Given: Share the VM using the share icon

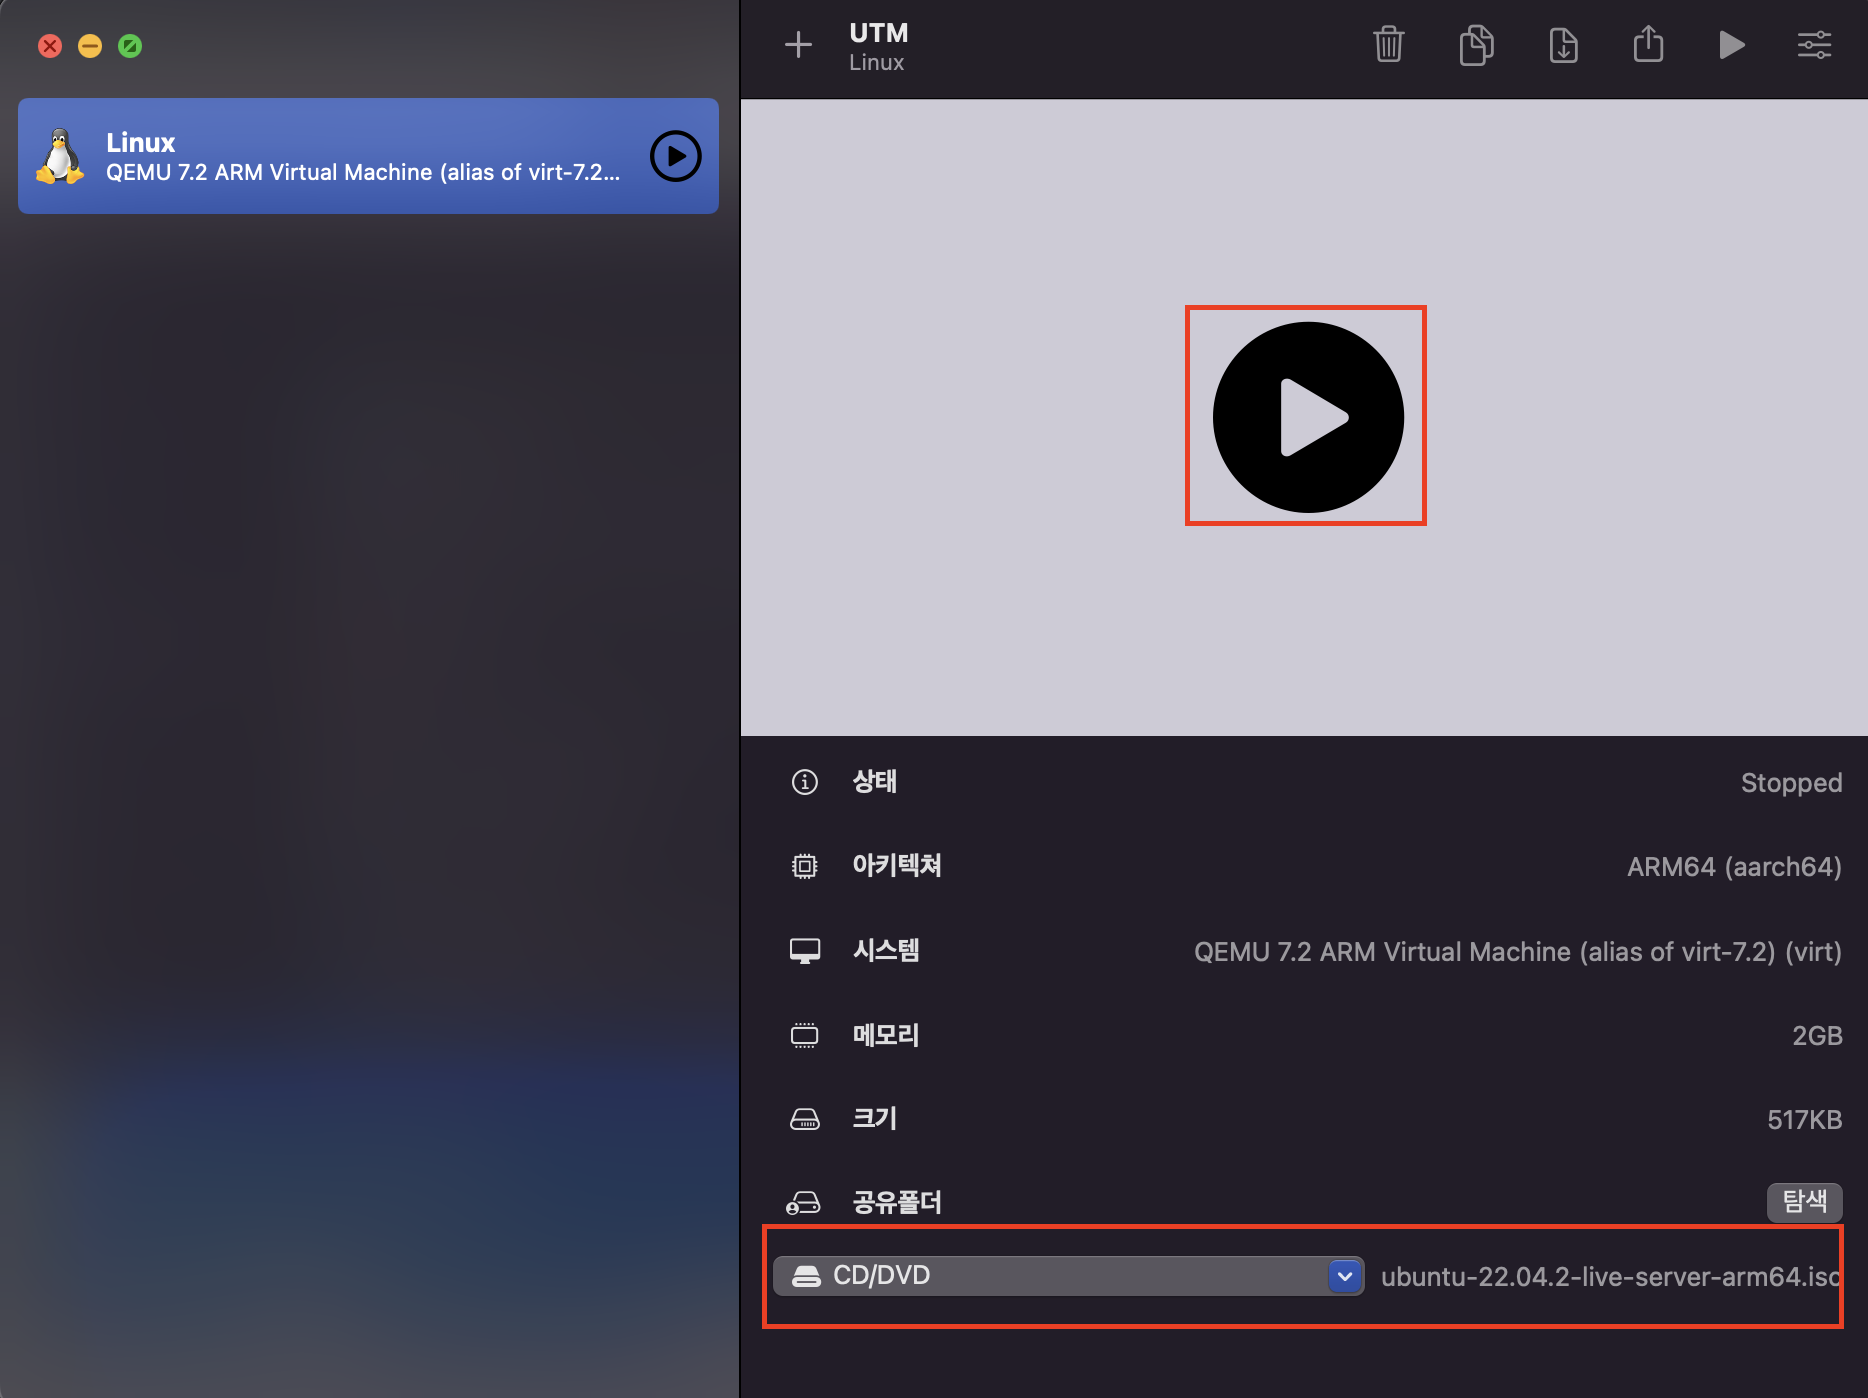Looking at the screenshot, I should pos(1648,44).
